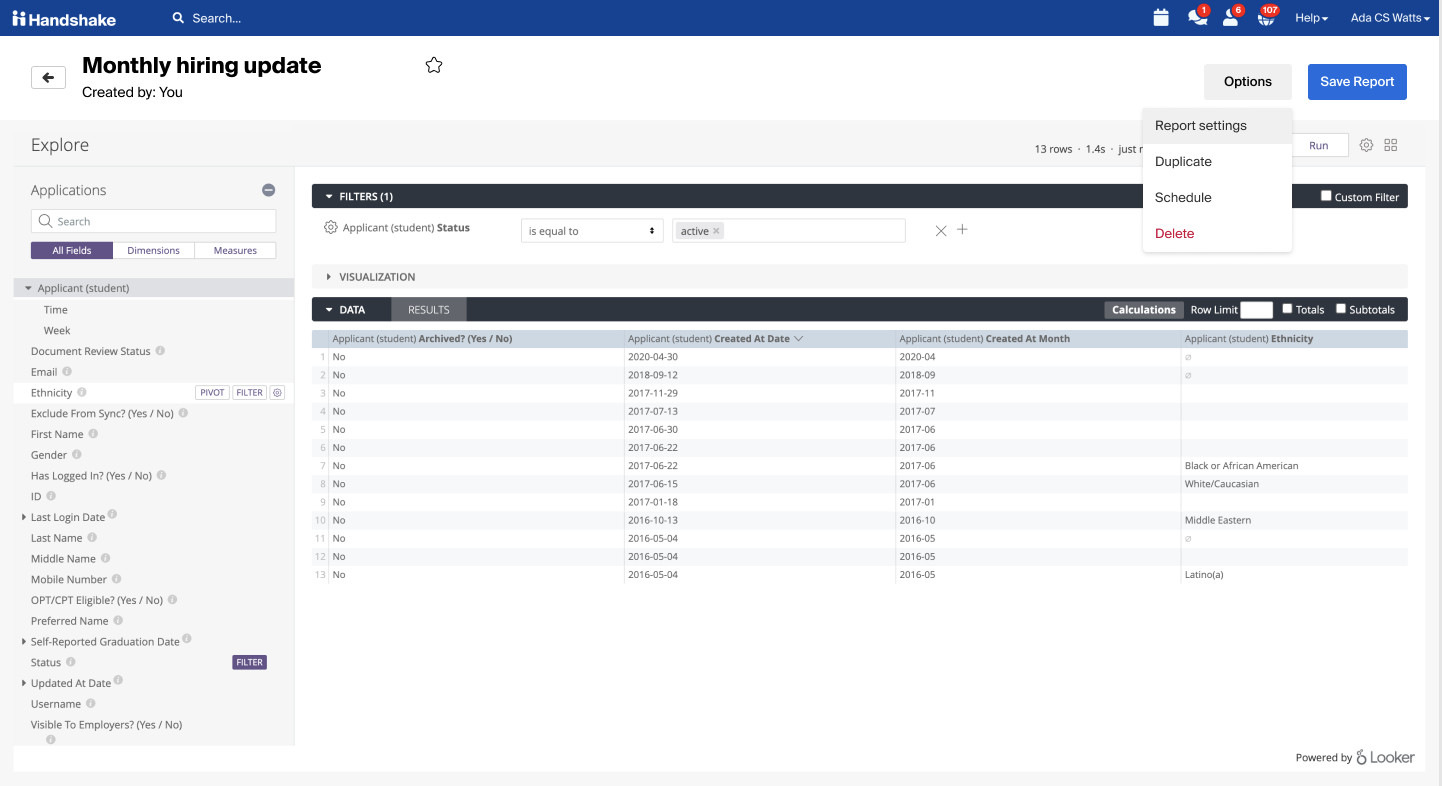Click the Save Report button

tap(1357, 82)
